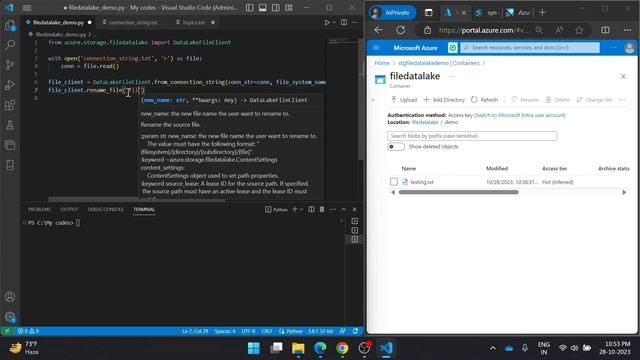The width and height of the screenshot is (640, 360).
Task: Open the Edge tab actions menu
Action: [x=429, y=13]
